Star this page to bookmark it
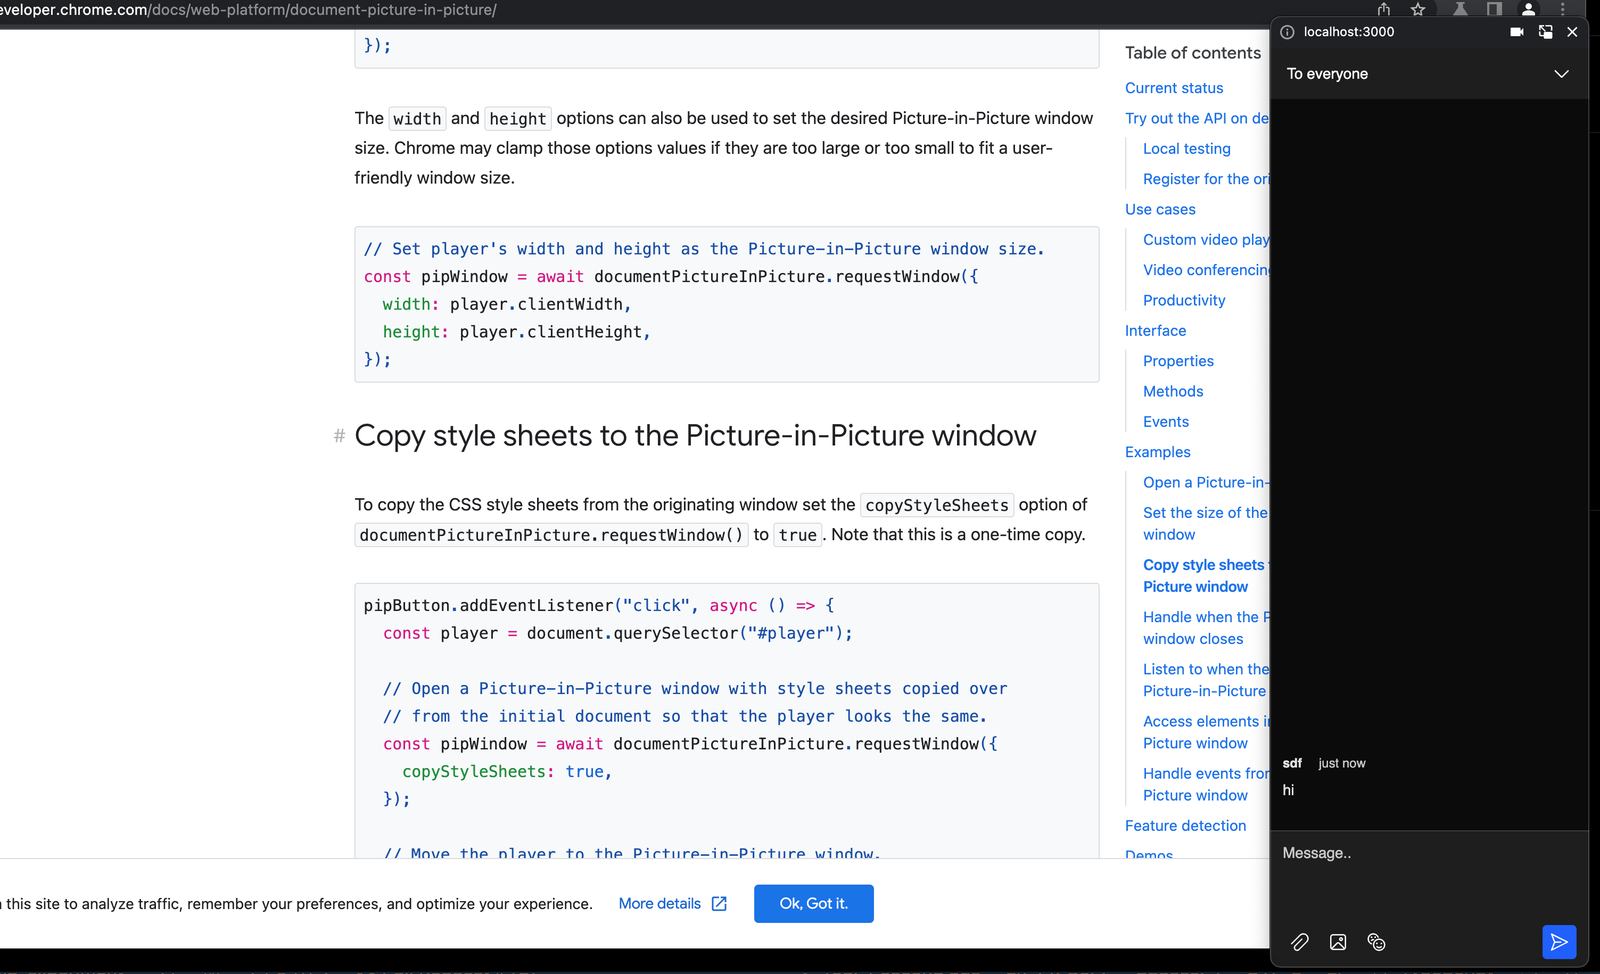This screenshot has width=1600, height=974. coord(1417,10)
